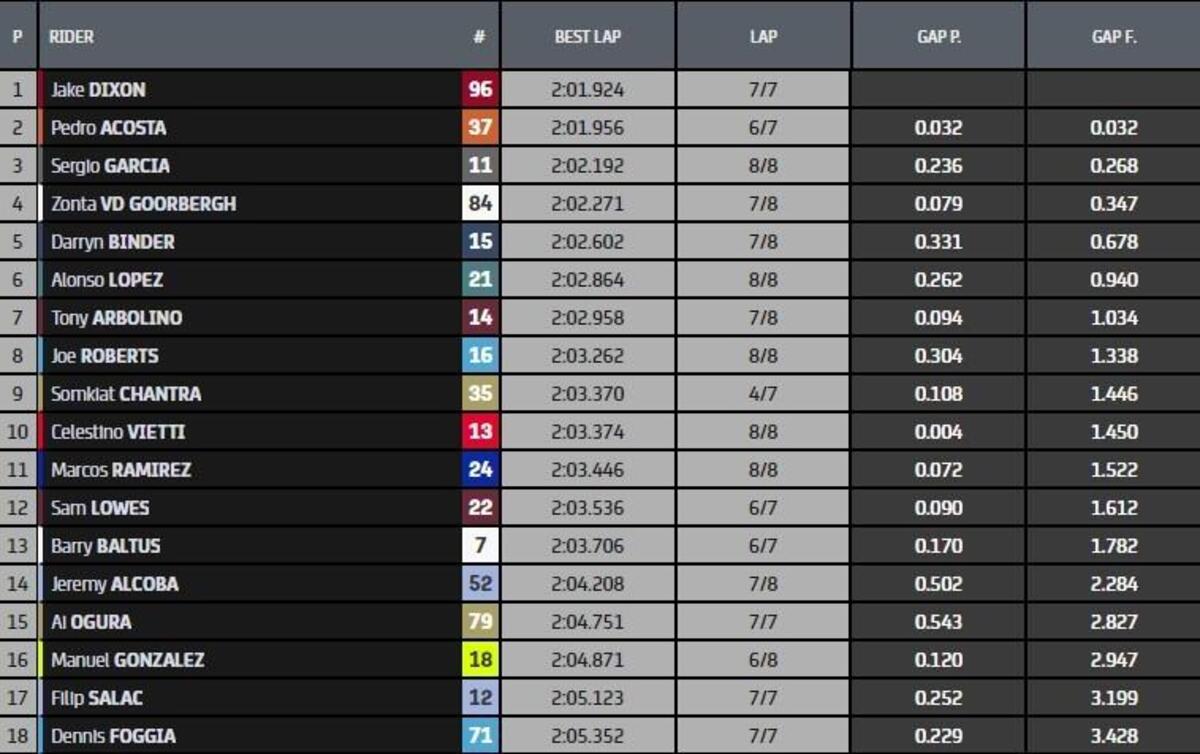The image size is (1200, 754).
Task: Click Dennis Foggia's number 71 badge
Action: (480, 736)
